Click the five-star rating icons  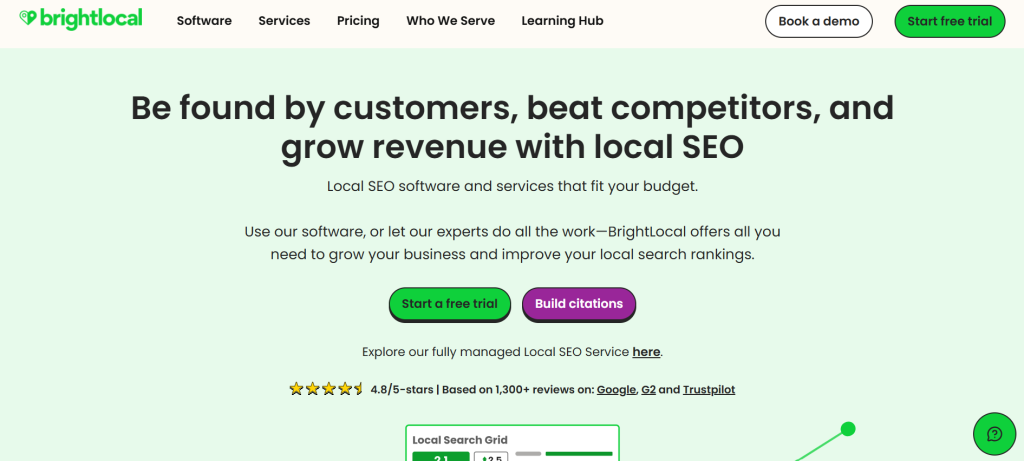326,389
